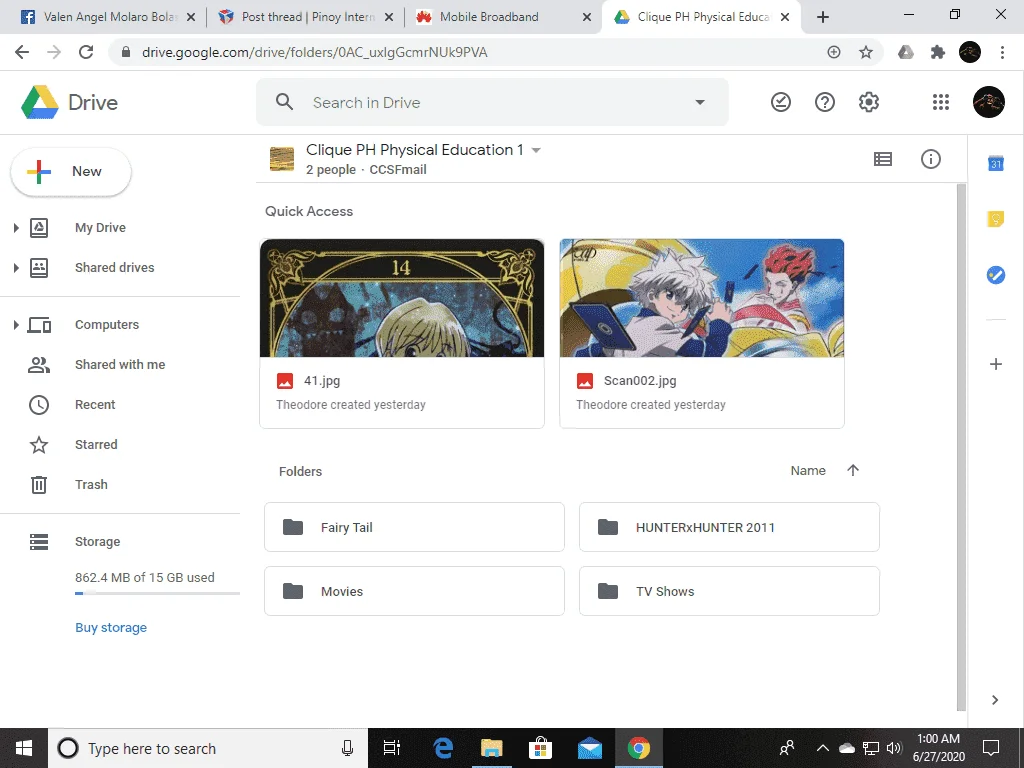
Task: Click the install add icon in the address bar
Action: point(834,52)
